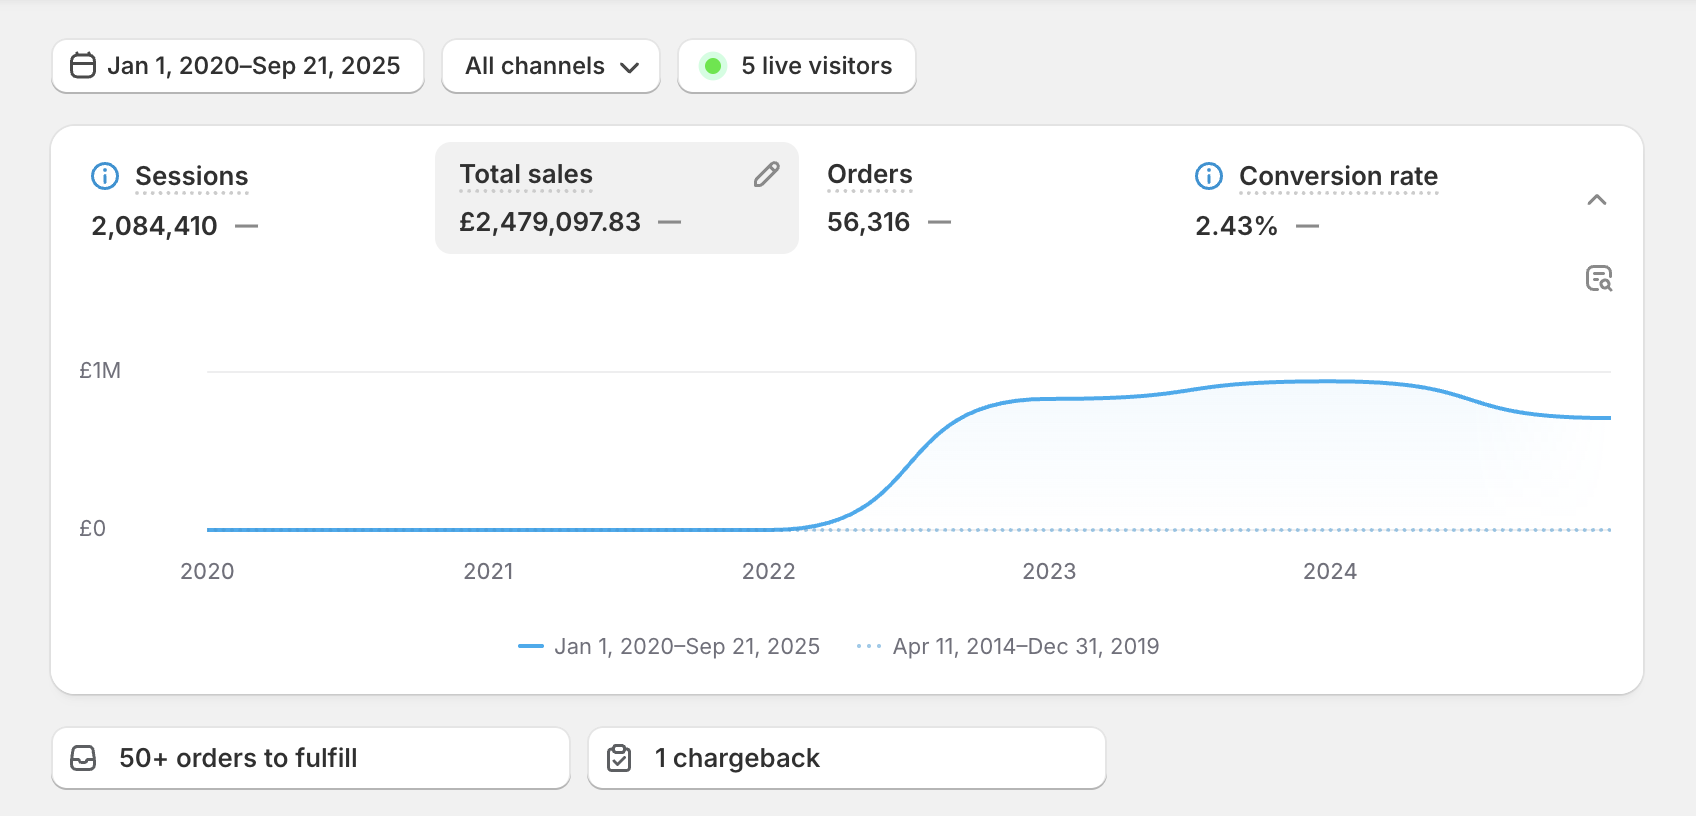Viewport: 1696px width, 816px height.
Task: Collapse the metrics card with chevron
Action: click(x=1597, y=200)
